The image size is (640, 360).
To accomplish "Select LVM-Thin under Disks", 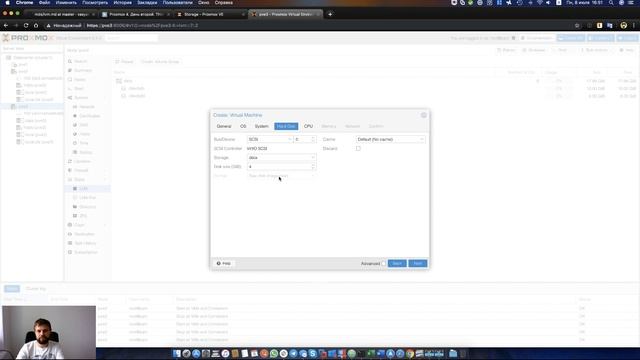I will tap(87, 198).
